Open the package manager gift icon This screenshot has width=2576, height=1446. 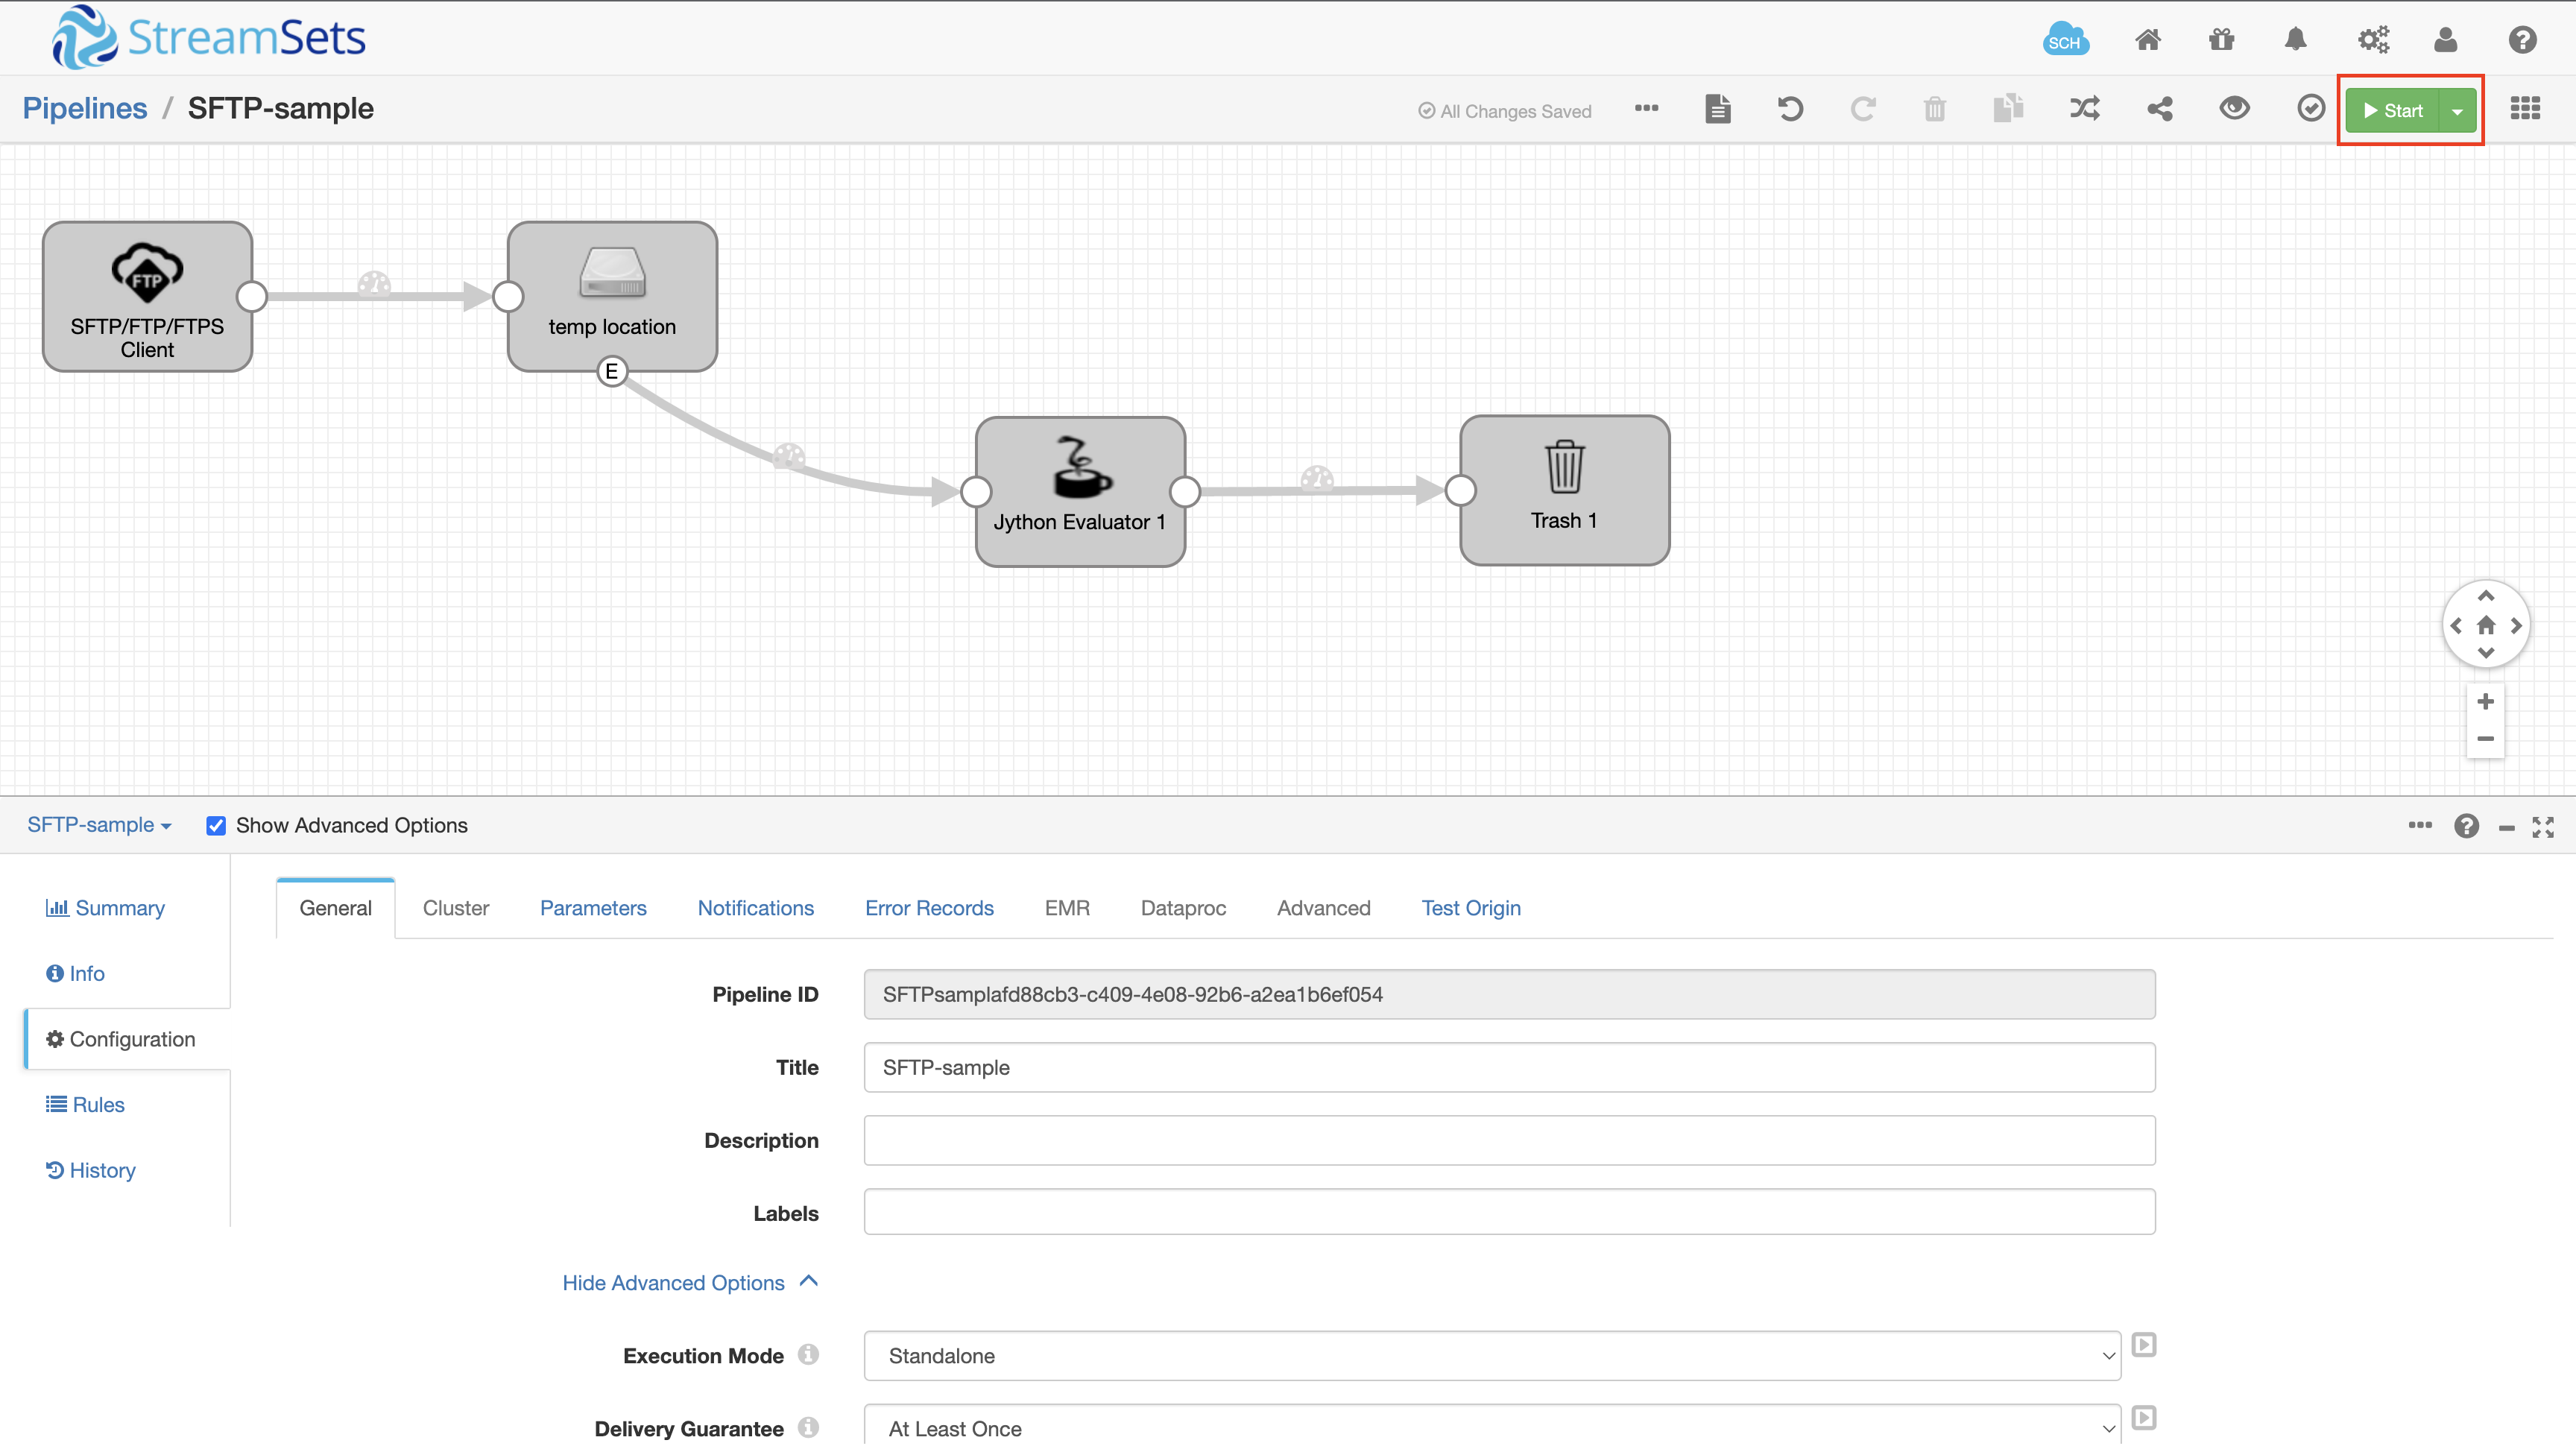pos(2222,39)
